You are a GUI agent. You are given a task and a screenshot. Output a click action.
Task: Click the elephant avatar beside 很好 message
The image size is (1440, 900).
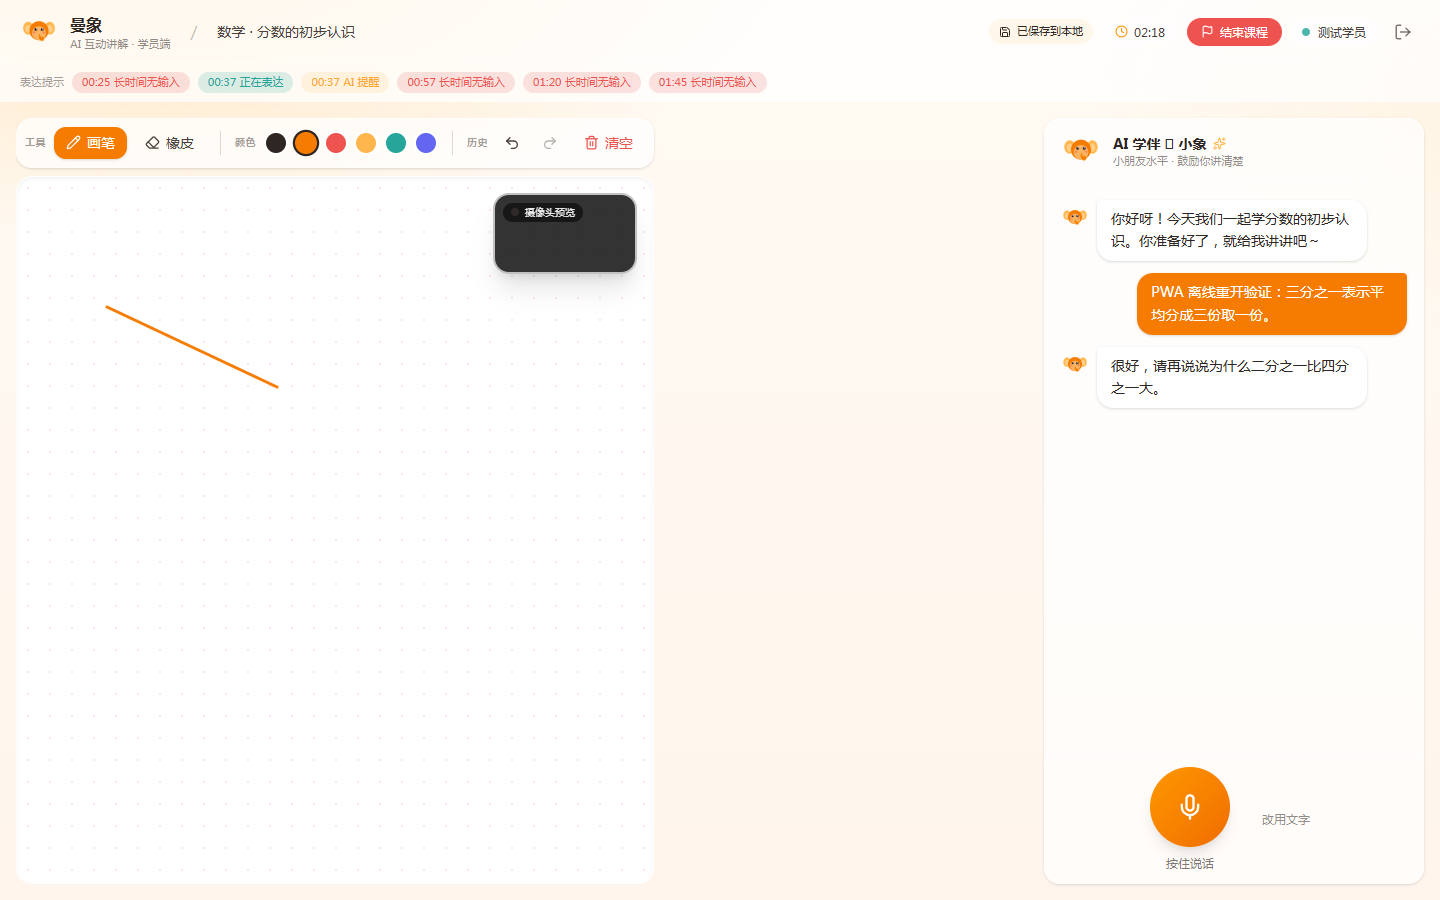click(1075, 364)
